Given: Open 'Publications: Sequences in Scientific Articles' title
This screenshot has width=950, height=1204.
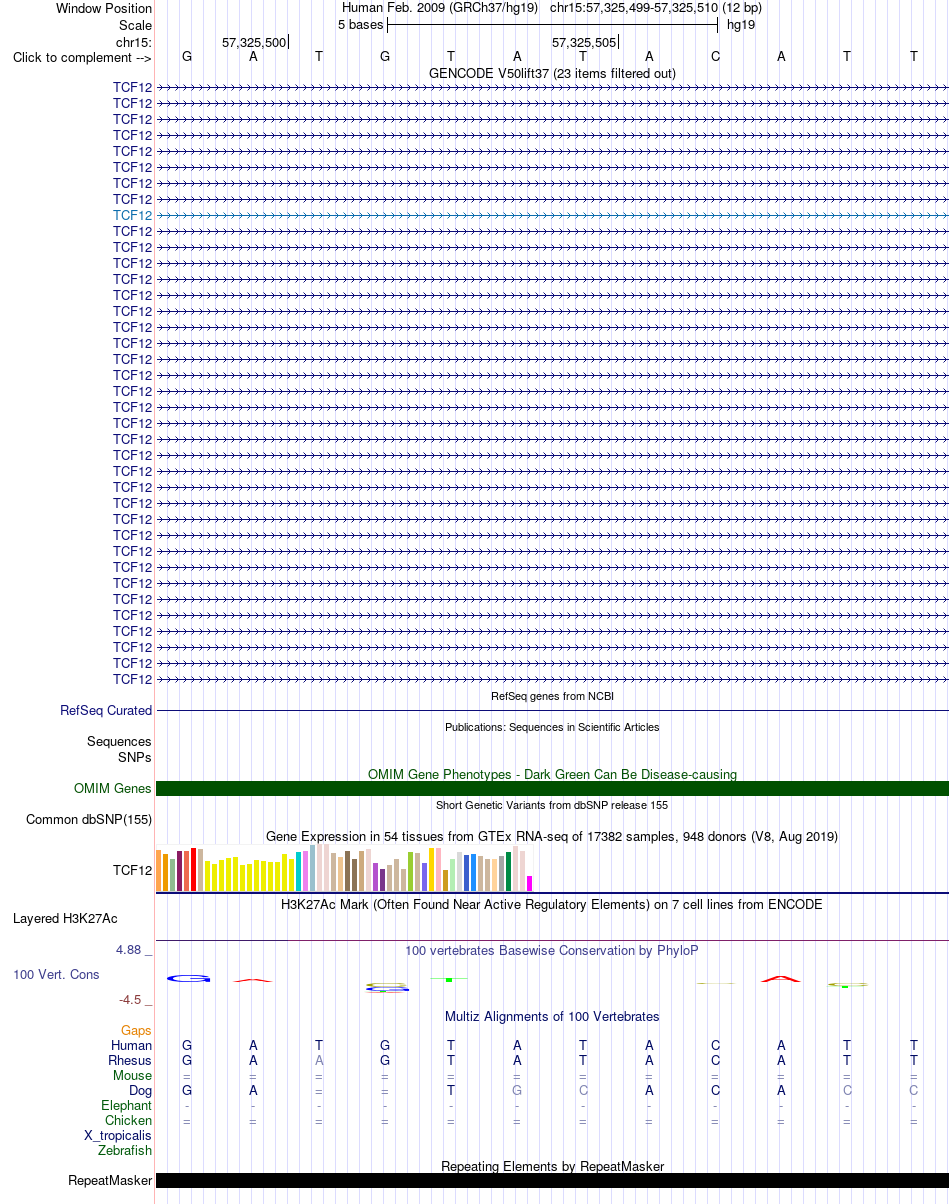Looking at the screenshot, I should (552, 727).
